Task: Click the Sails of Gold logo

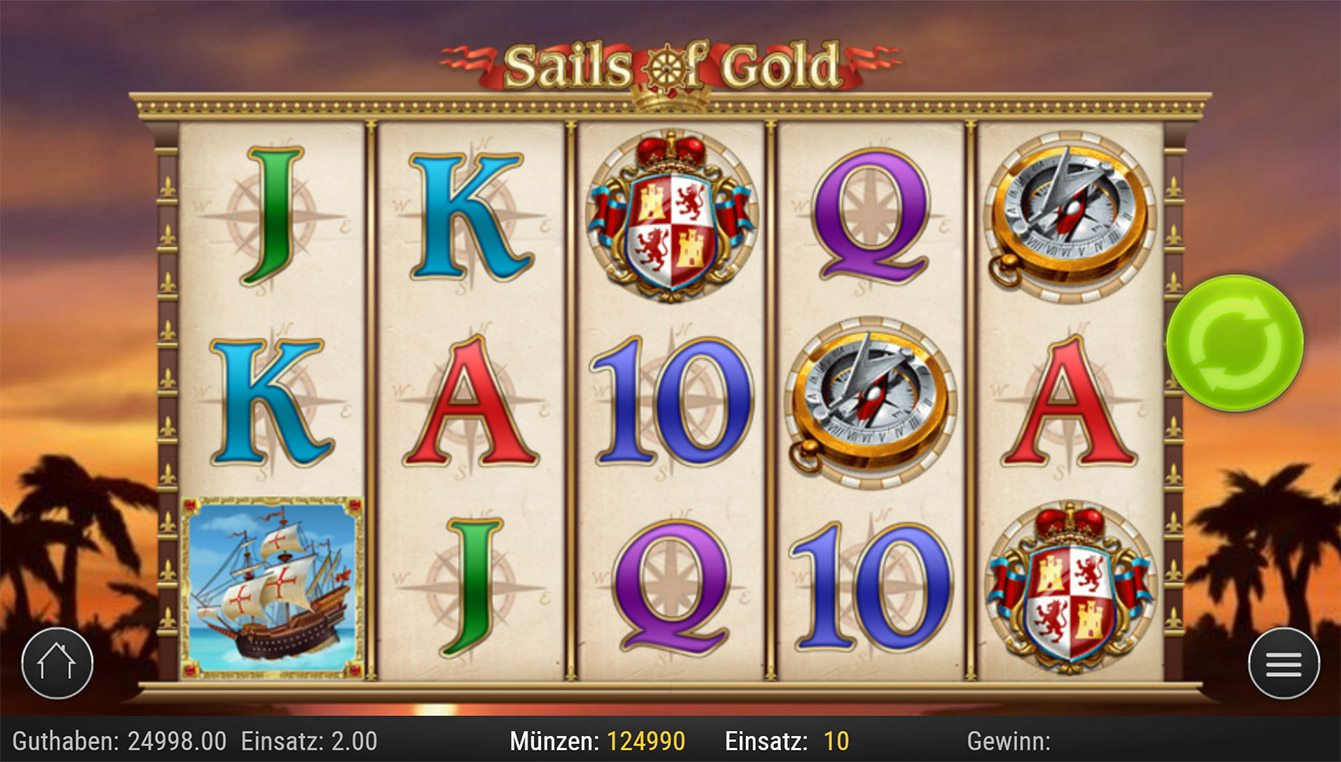Action: (671, 67)
